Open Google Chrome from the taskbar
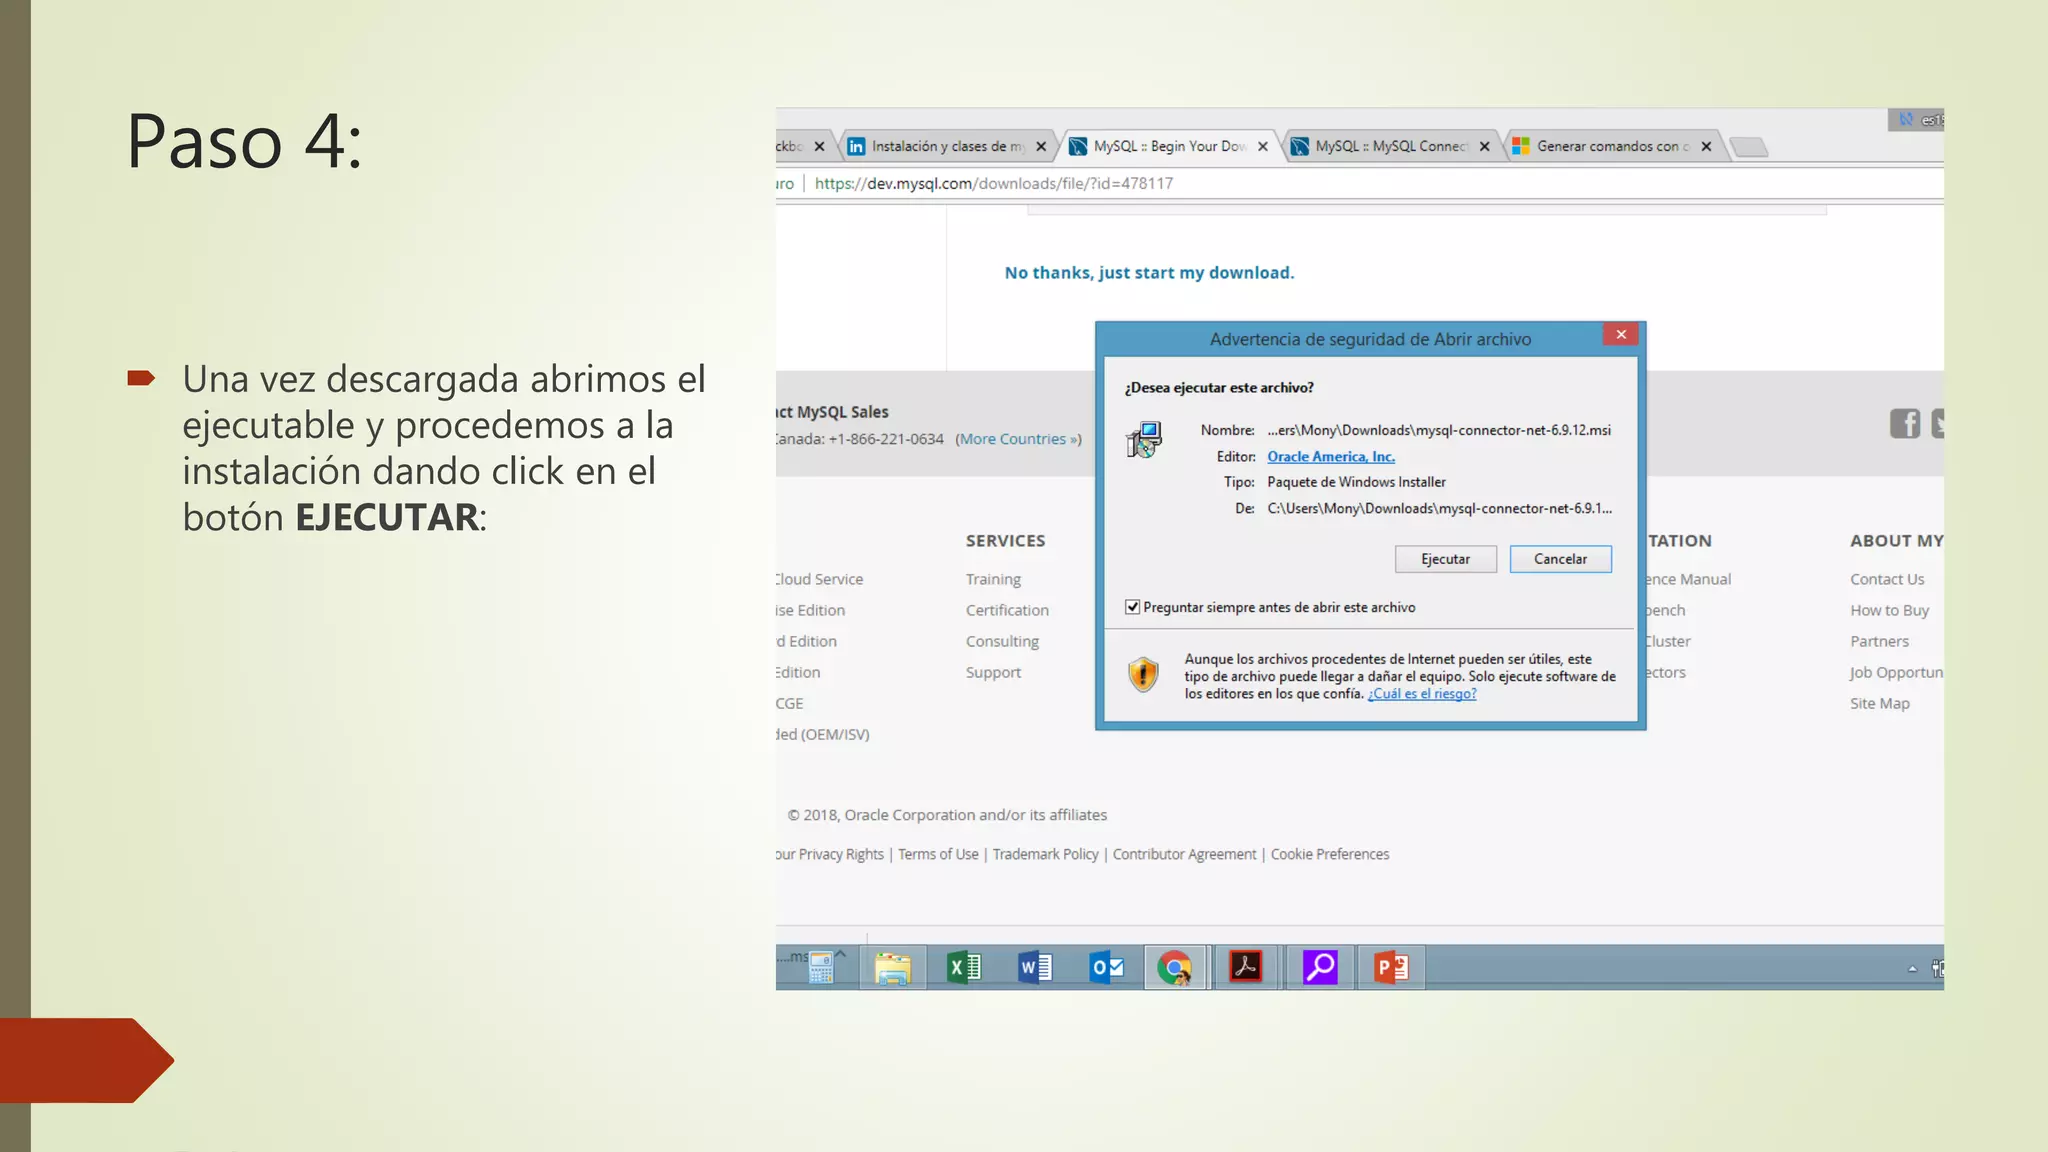 1176,967
